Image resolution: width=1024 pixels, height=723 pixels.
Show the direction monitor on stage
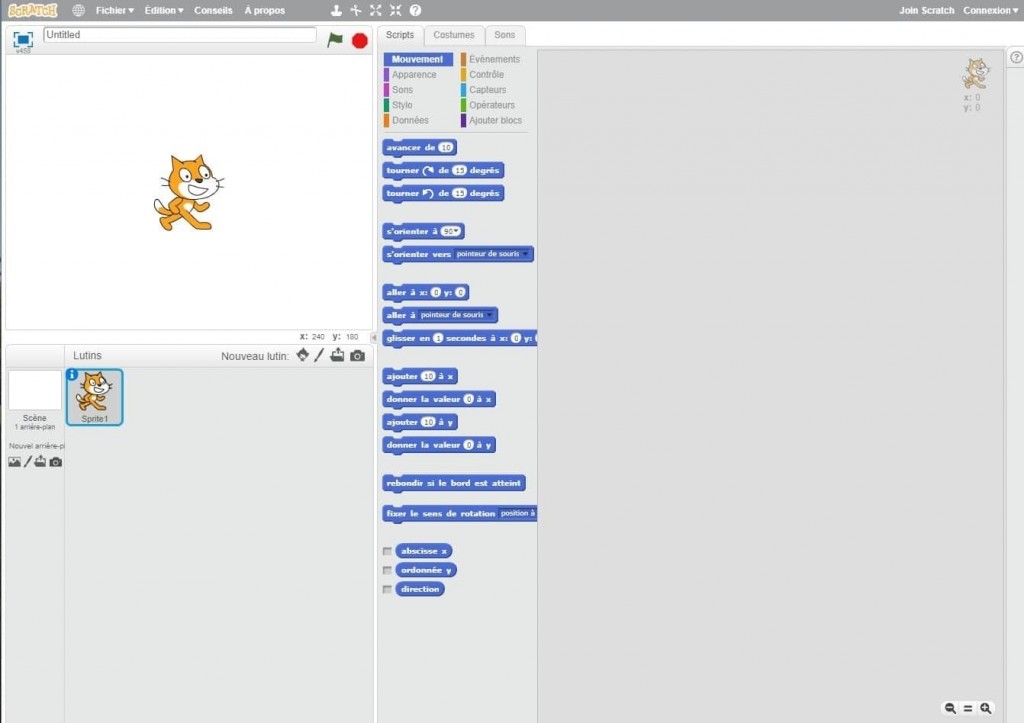tap(387, 588)
